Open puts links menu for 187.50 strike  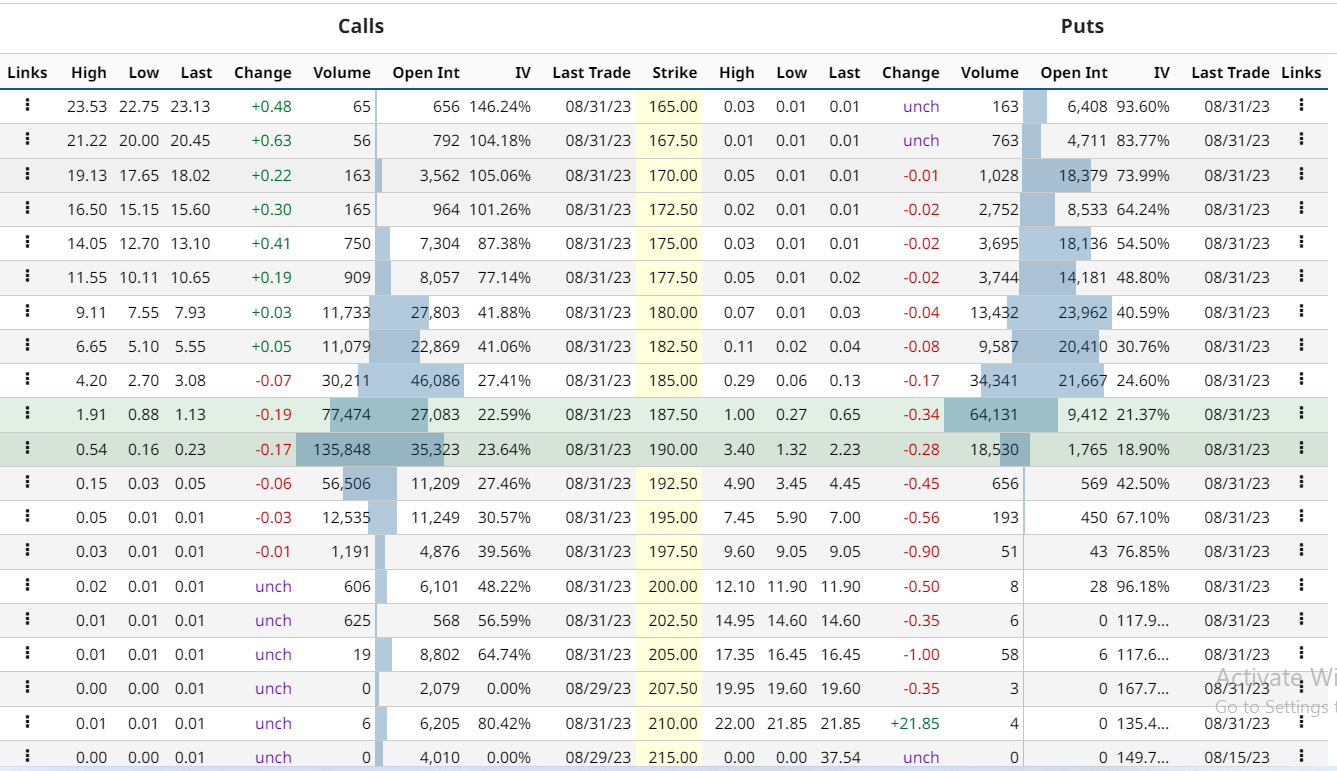[1301, 413]
